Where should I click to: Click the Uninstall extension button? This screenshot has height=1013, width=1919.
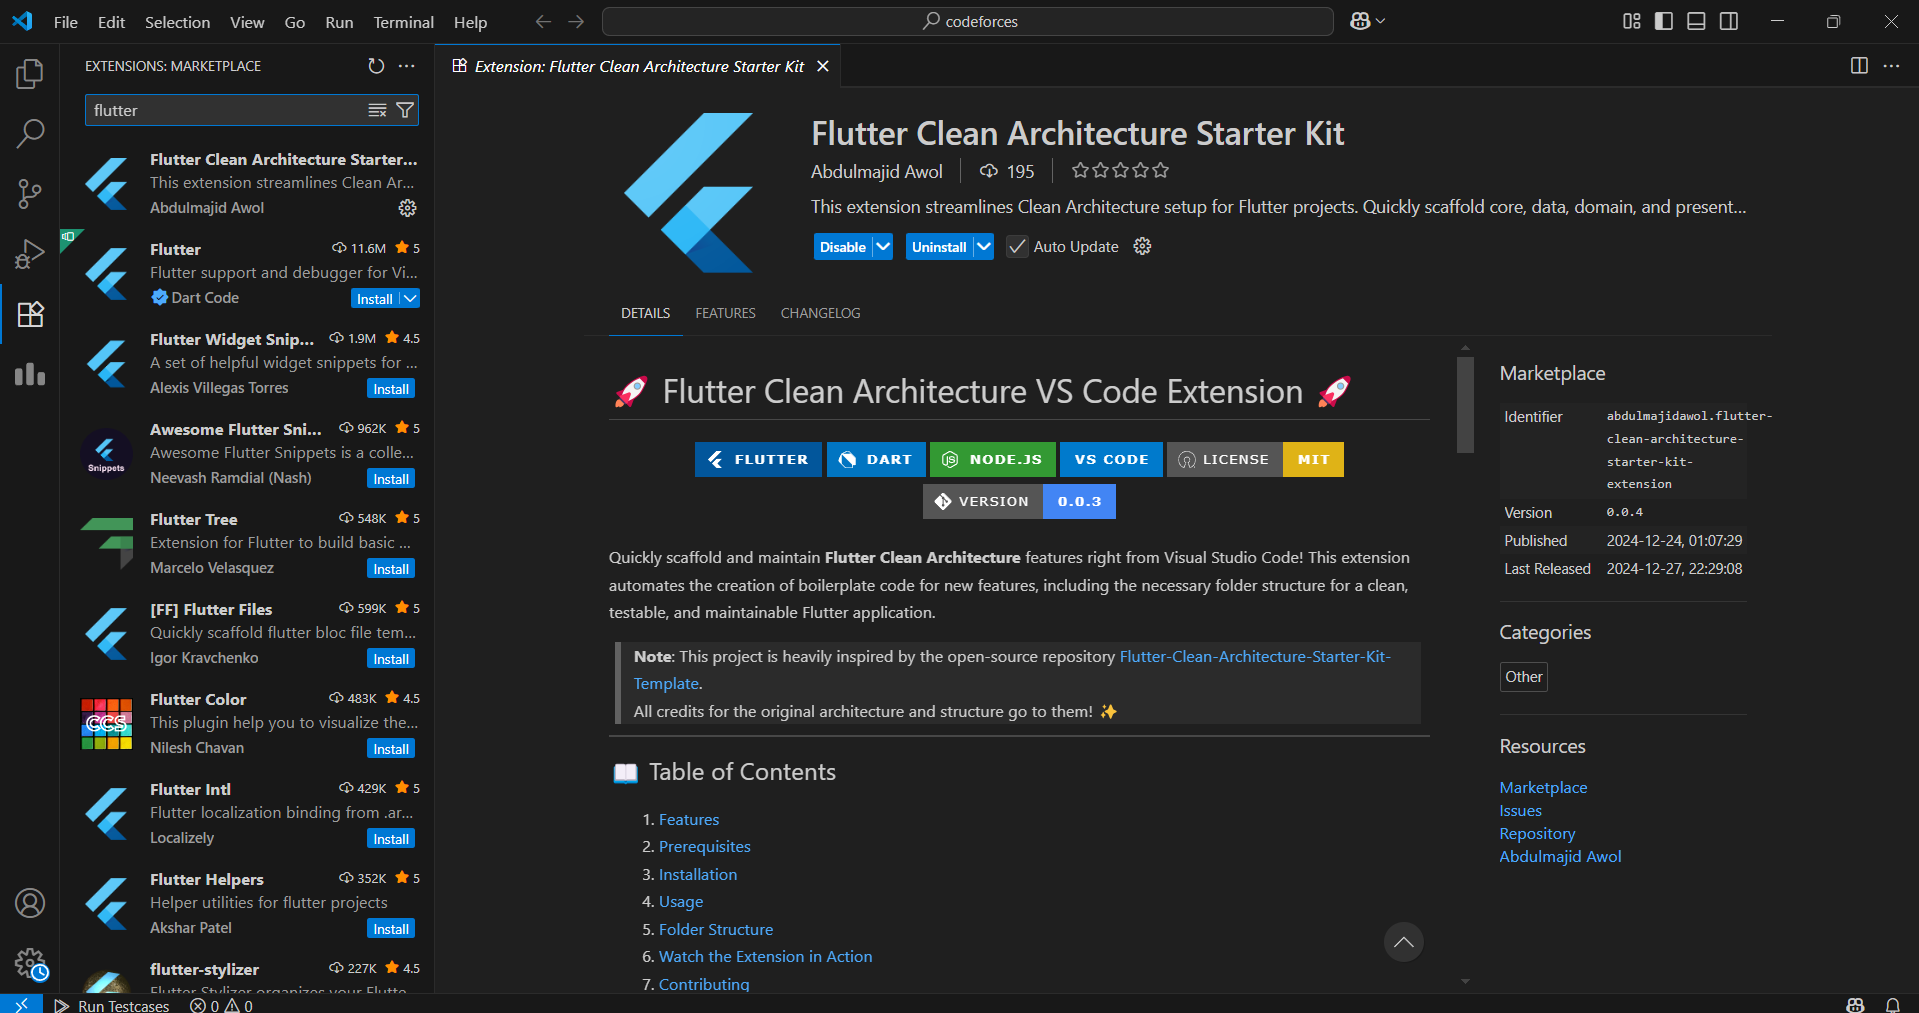(x=939, y=247)
